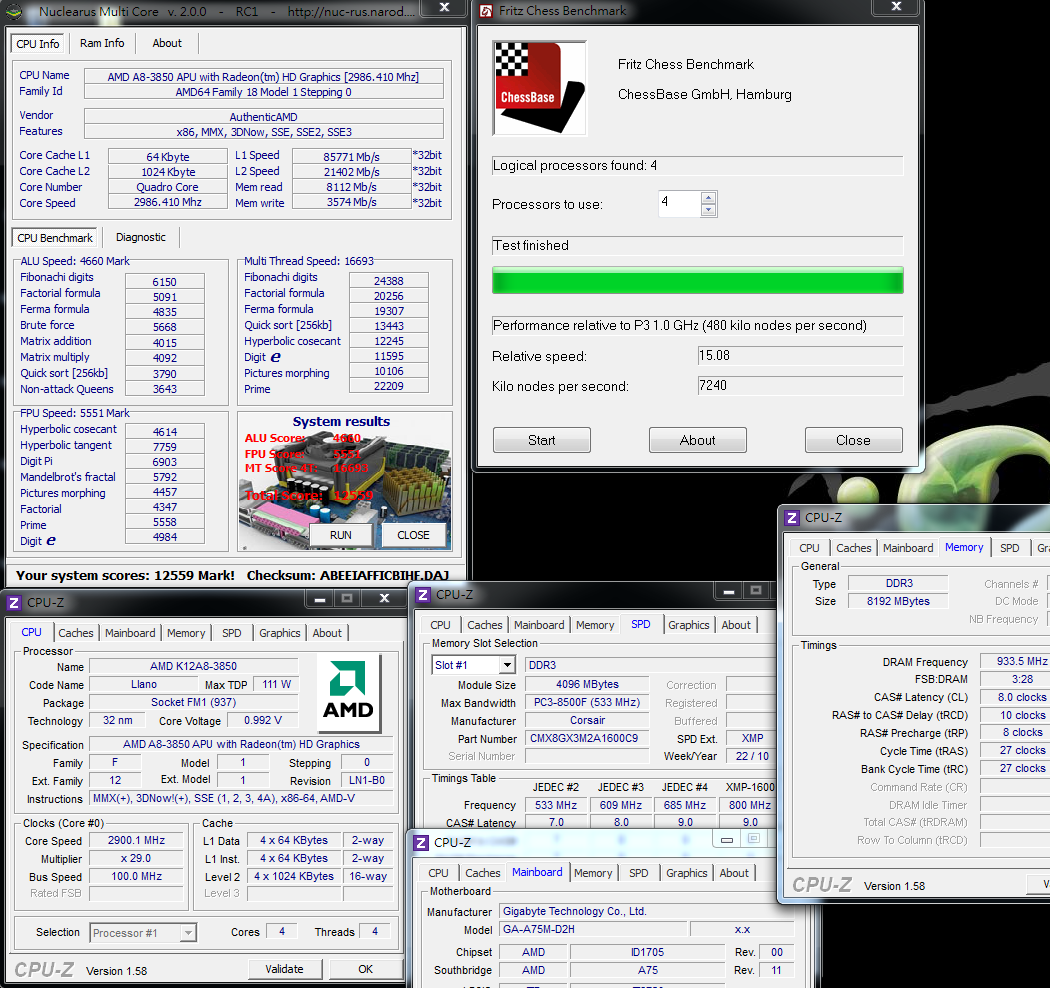Open Mainboard tab in the CPU-Z processor window
Viewport: 1050px width, 988px height.
(x=130, y=633)
